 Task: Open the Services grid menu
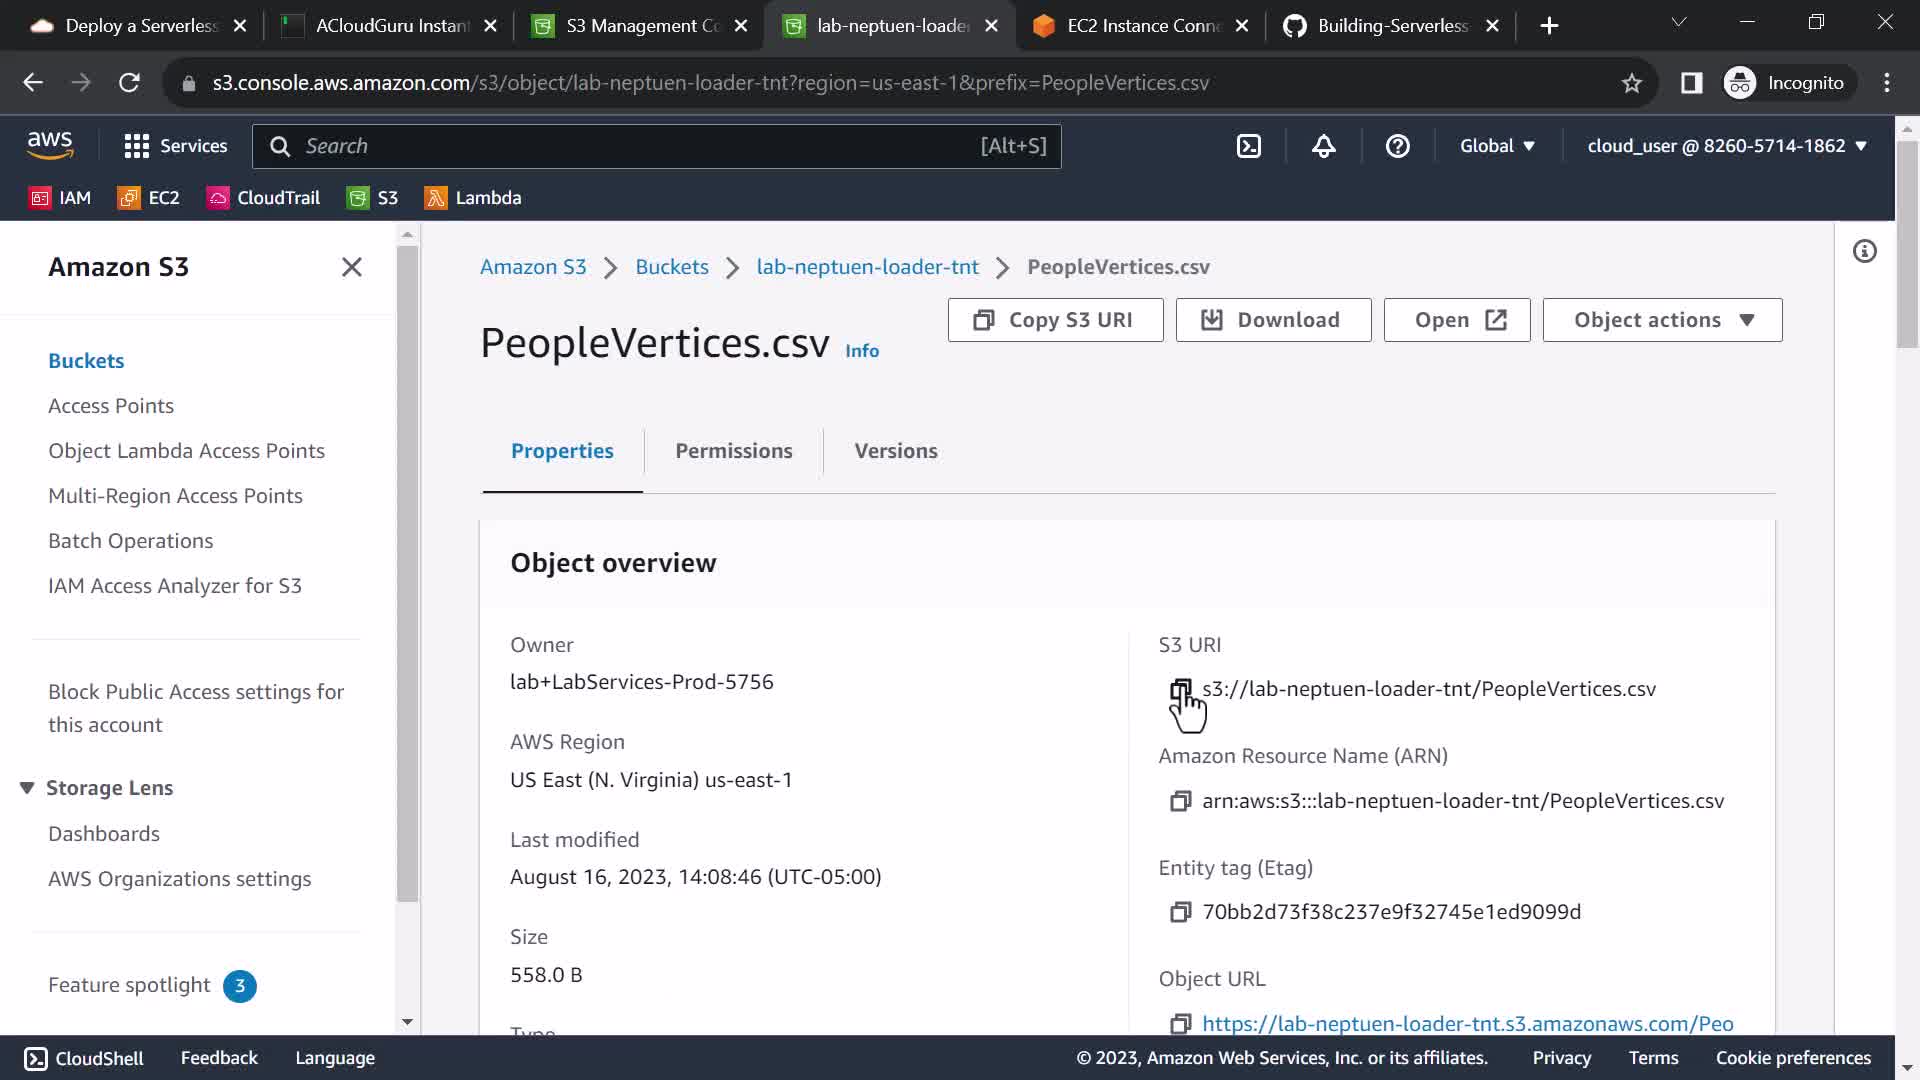tap(175, 146)
